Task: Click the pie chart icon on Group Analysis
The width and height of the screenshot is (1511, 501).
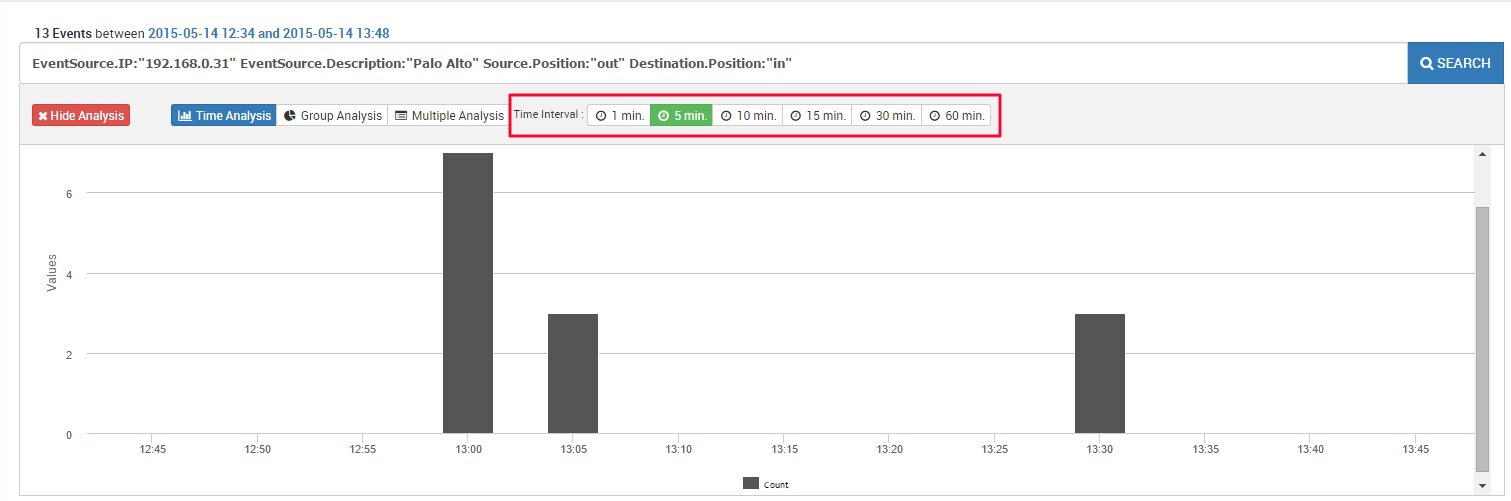Action: pyautogui.click(x=290, y=116)
